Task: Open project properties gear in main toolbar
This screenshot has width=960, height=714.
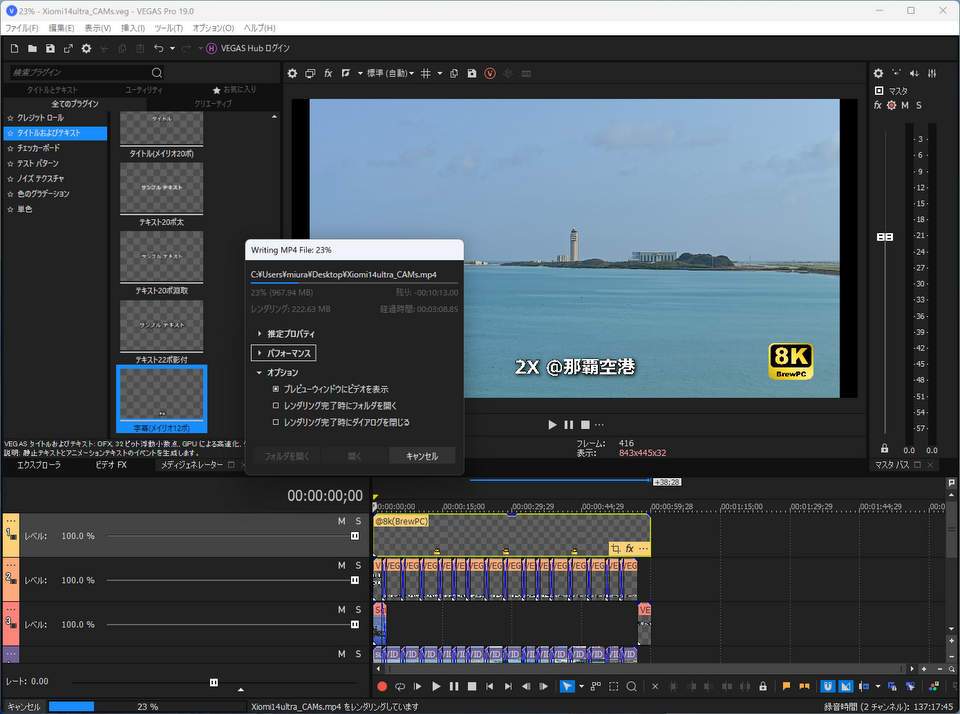Action: pyautogui.click(x=86, y=48)
